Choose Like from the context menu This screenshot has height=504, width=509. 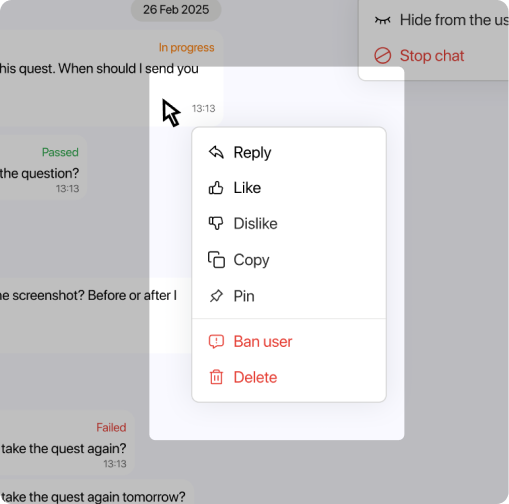[289, 188]
